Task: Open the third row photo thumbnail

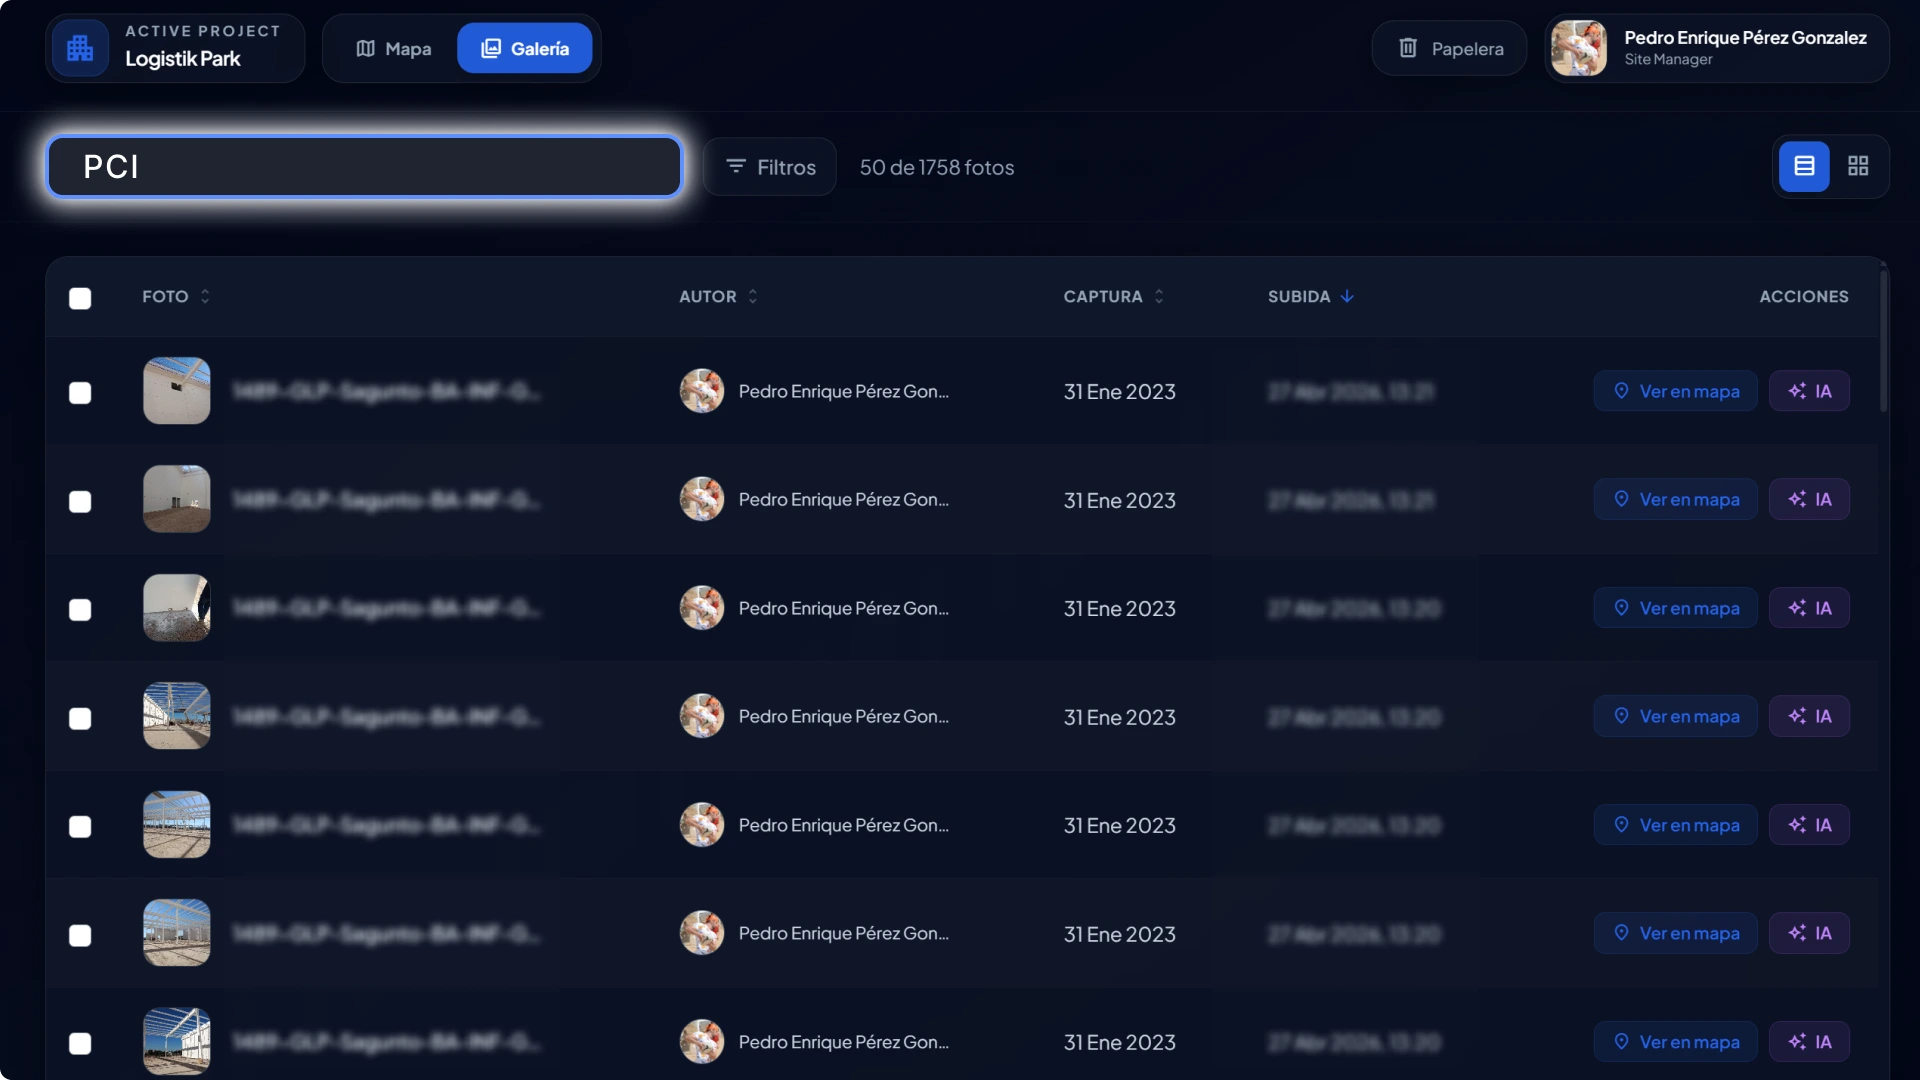Action: (177, 608)
